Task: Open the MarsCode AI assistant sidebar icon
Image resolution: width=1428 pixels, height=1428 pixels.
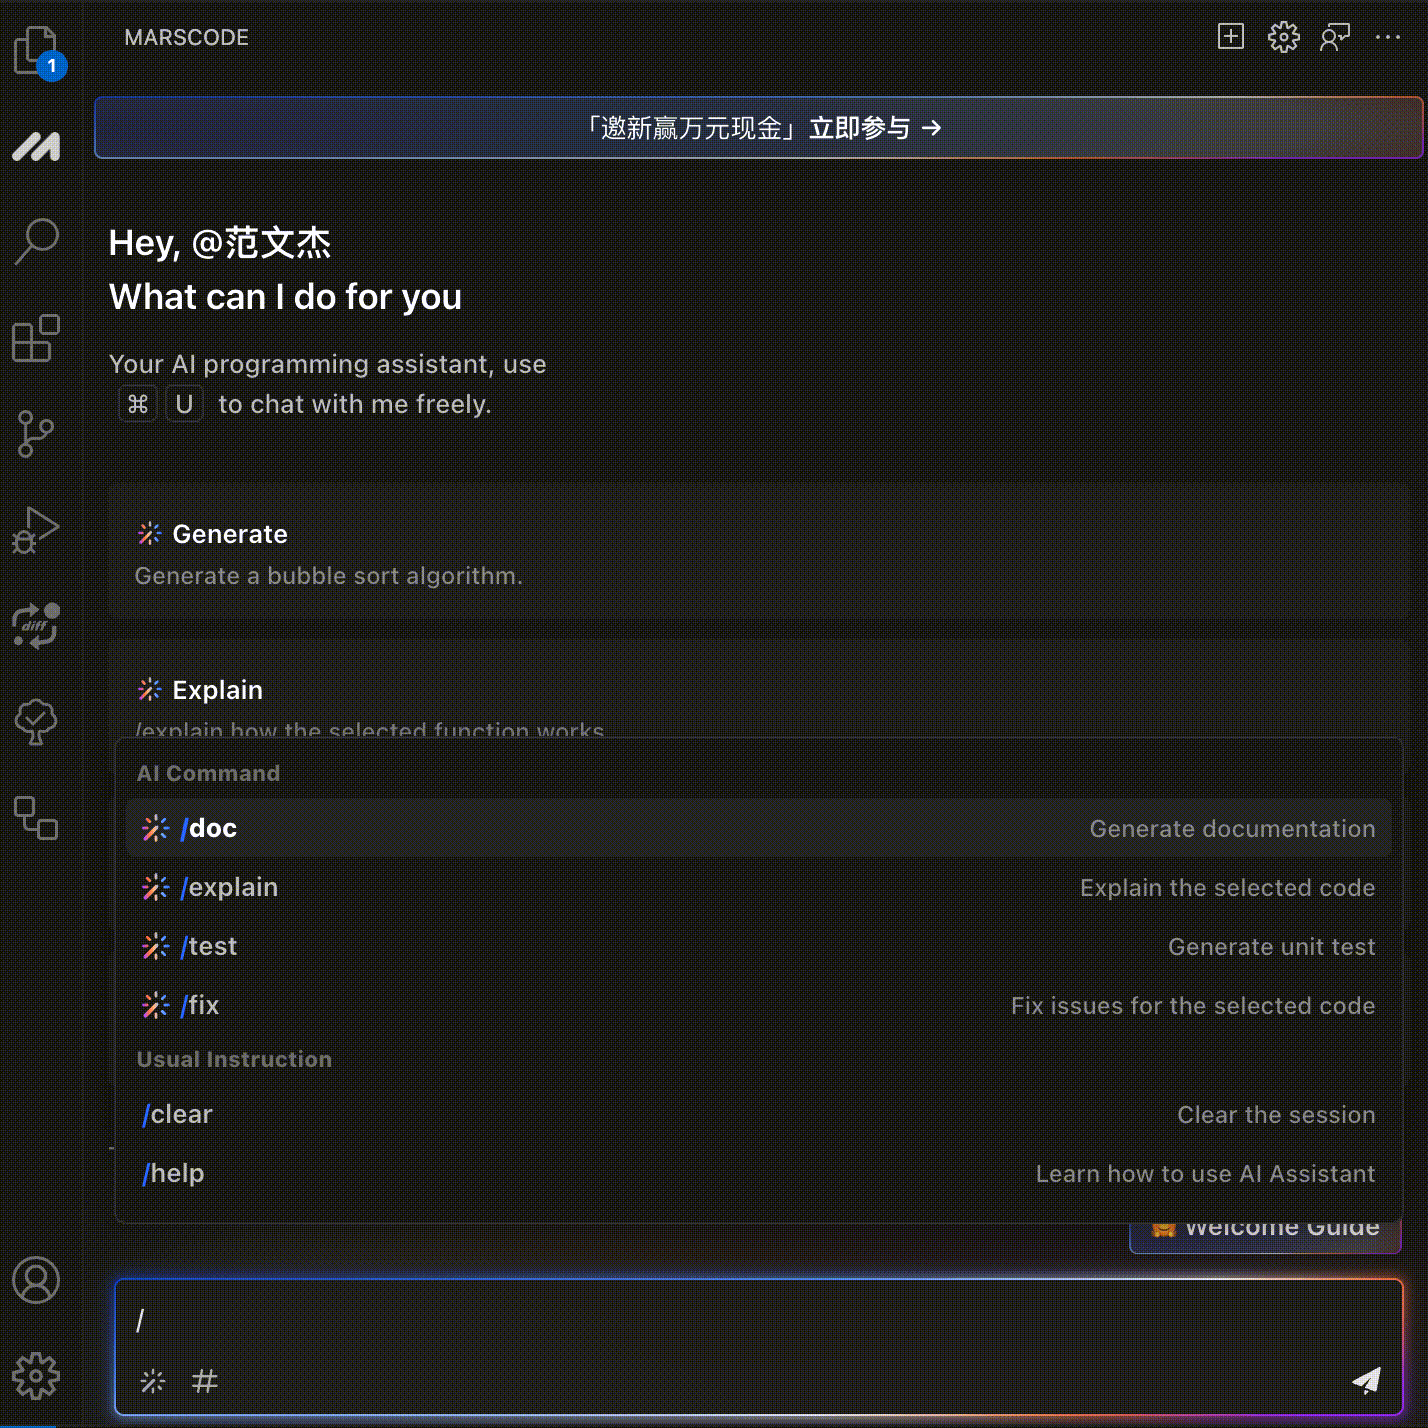Action: pos(36,147)
